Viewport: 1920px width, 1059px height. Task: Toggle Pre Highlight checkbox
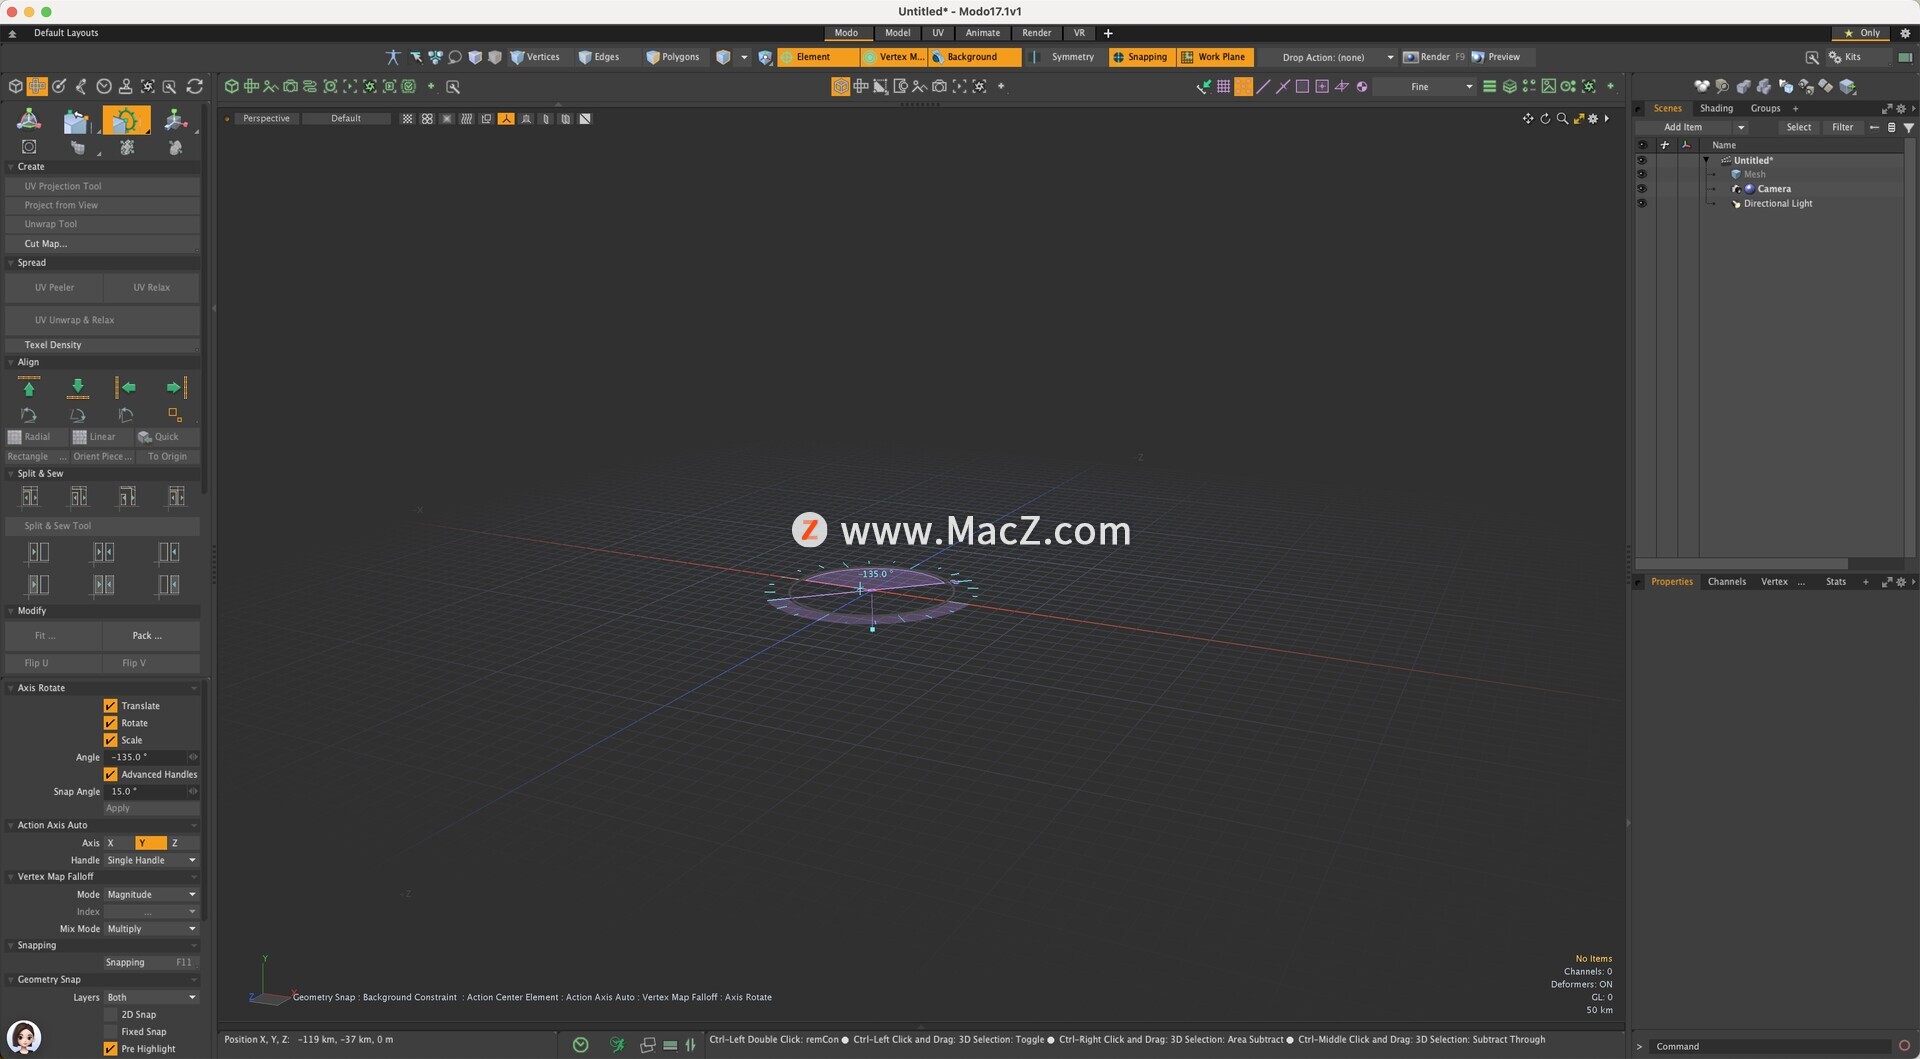[111, 1049]
